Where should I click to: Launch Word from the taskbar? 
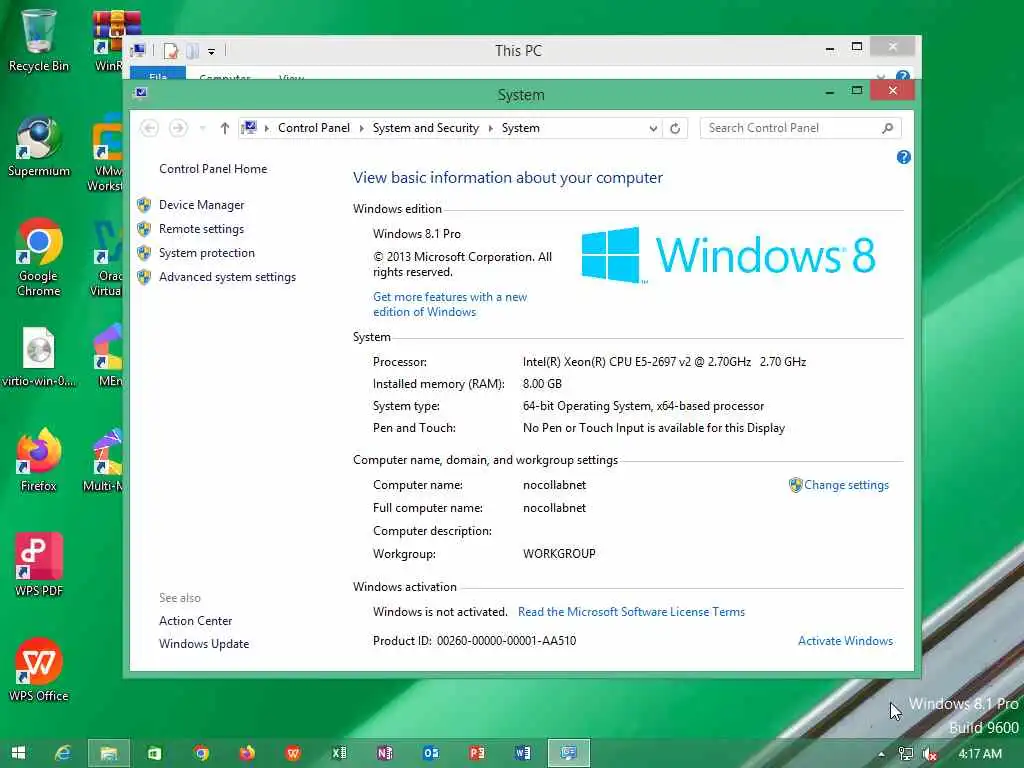522,753
